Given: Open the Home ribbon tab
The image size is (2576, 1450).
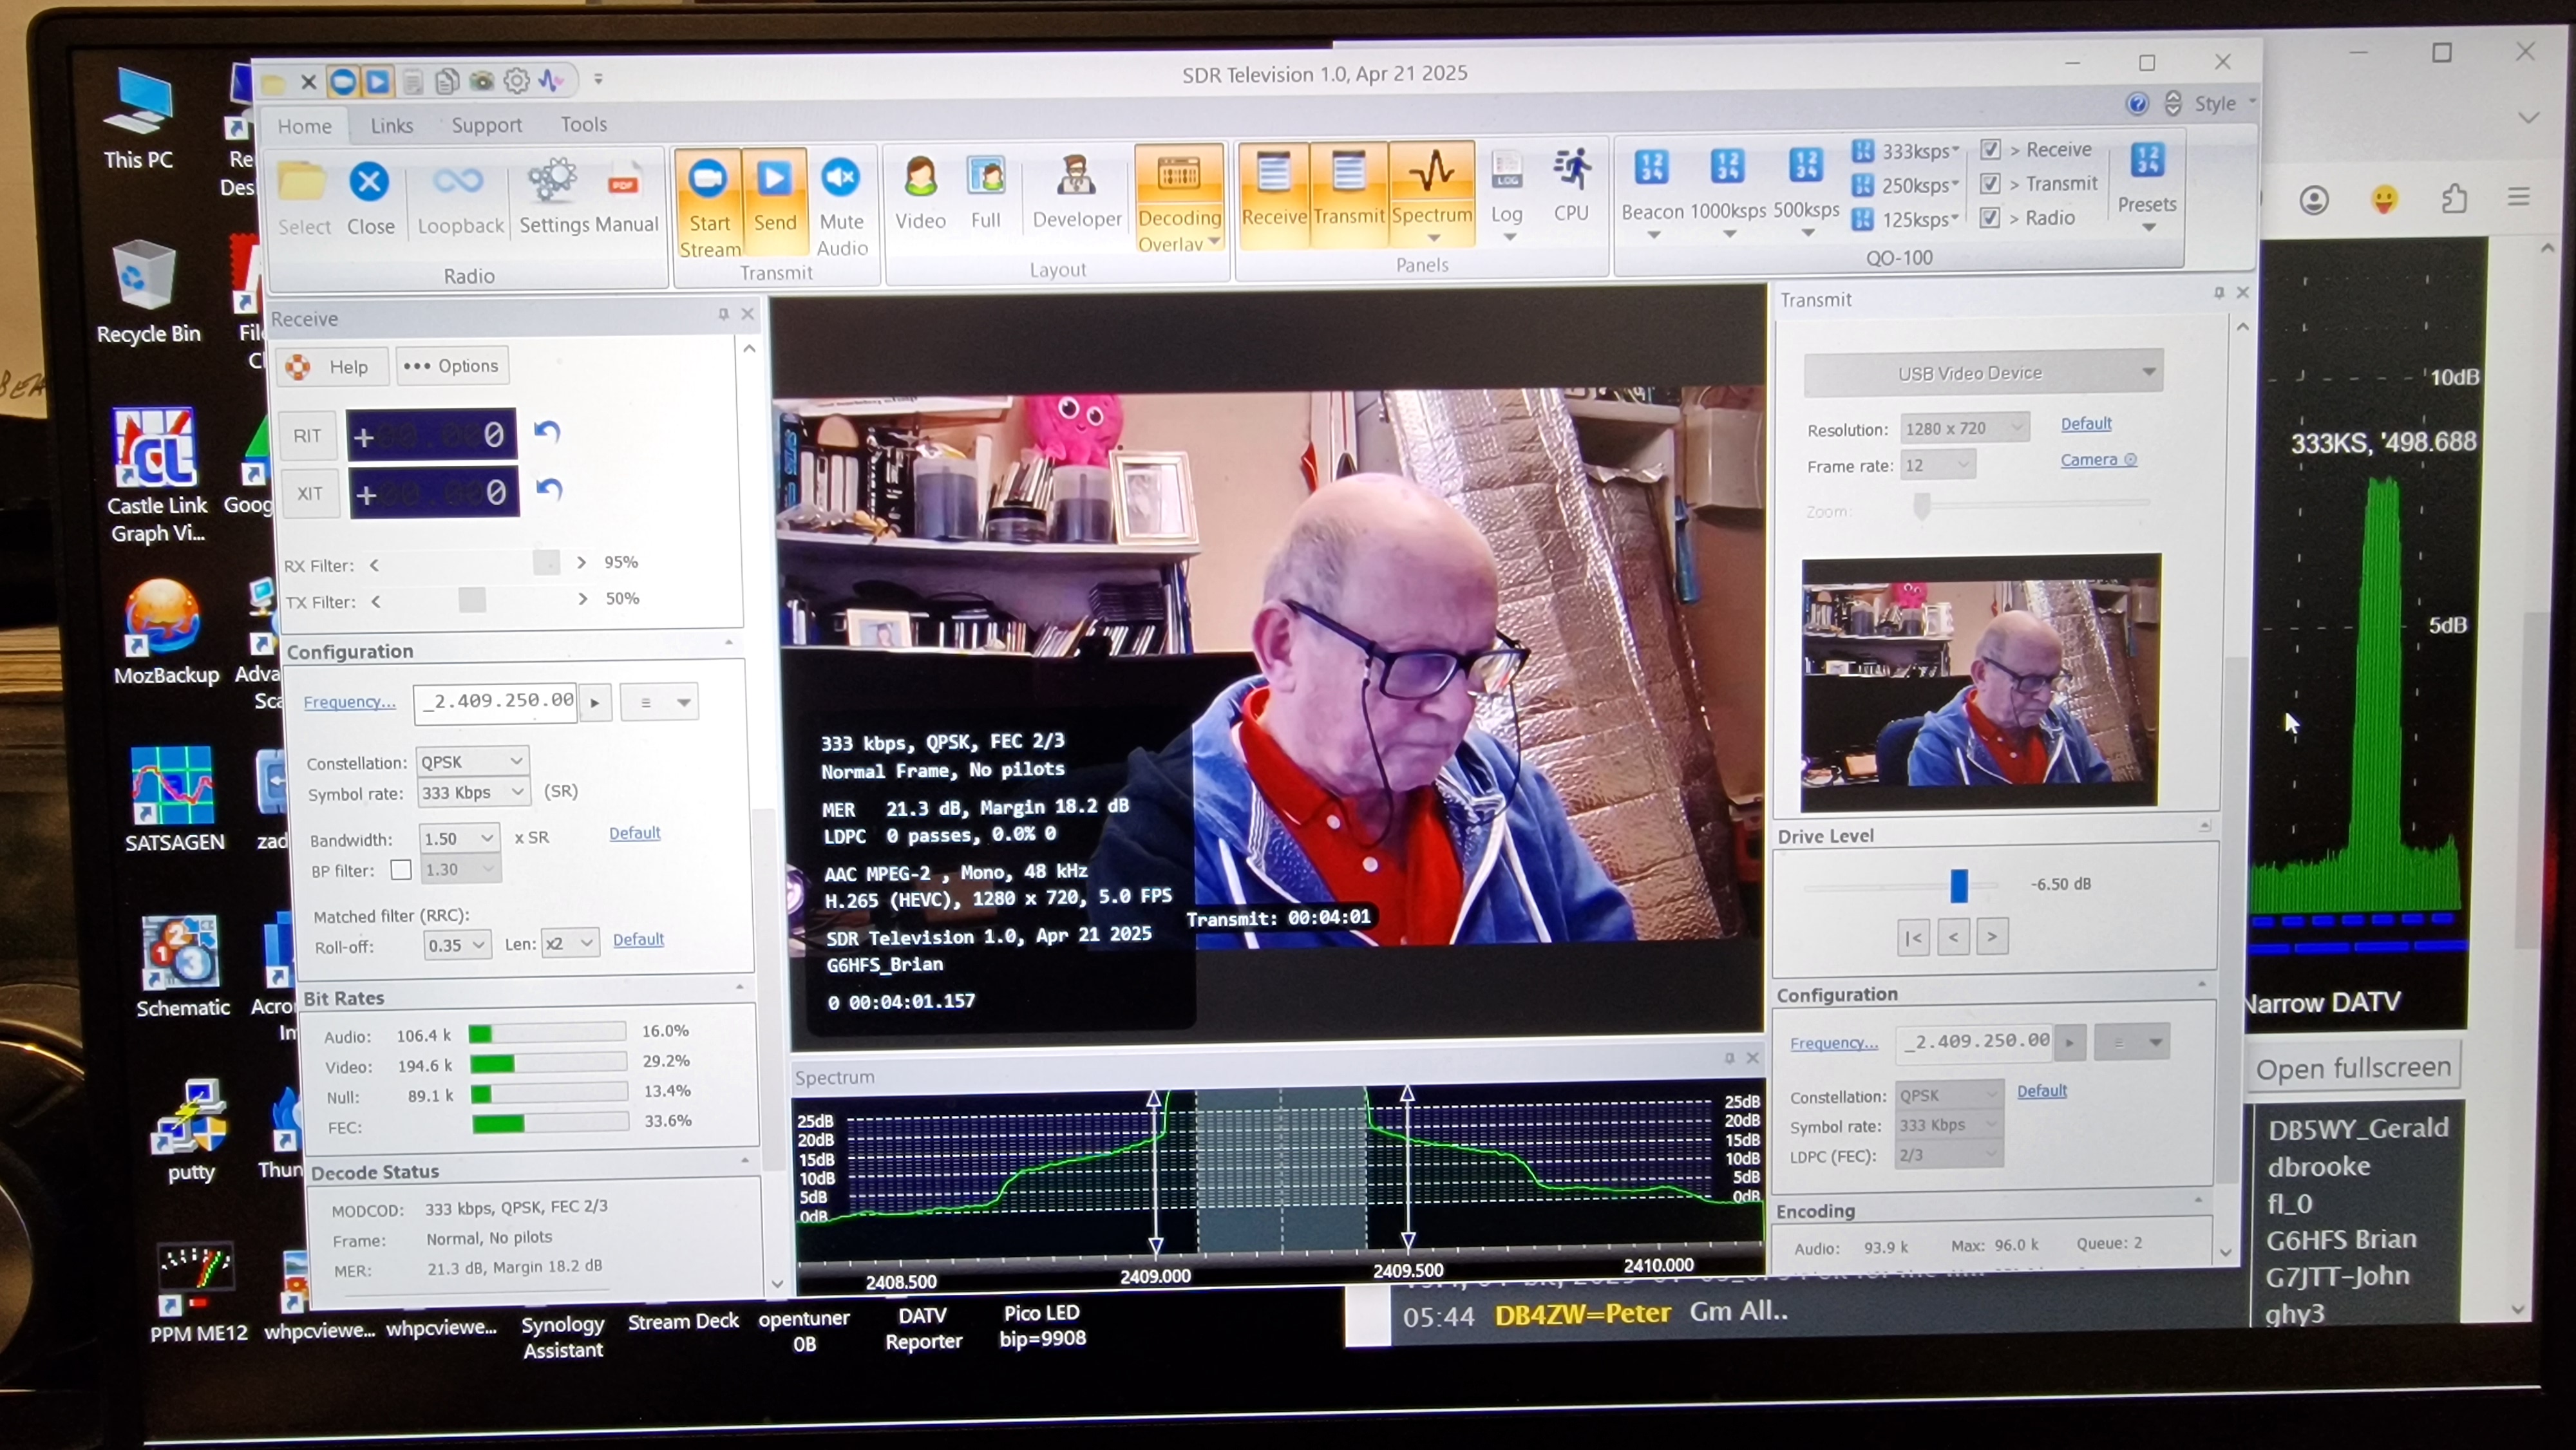Looking at the screenshot, I should [x=304, y=126].
